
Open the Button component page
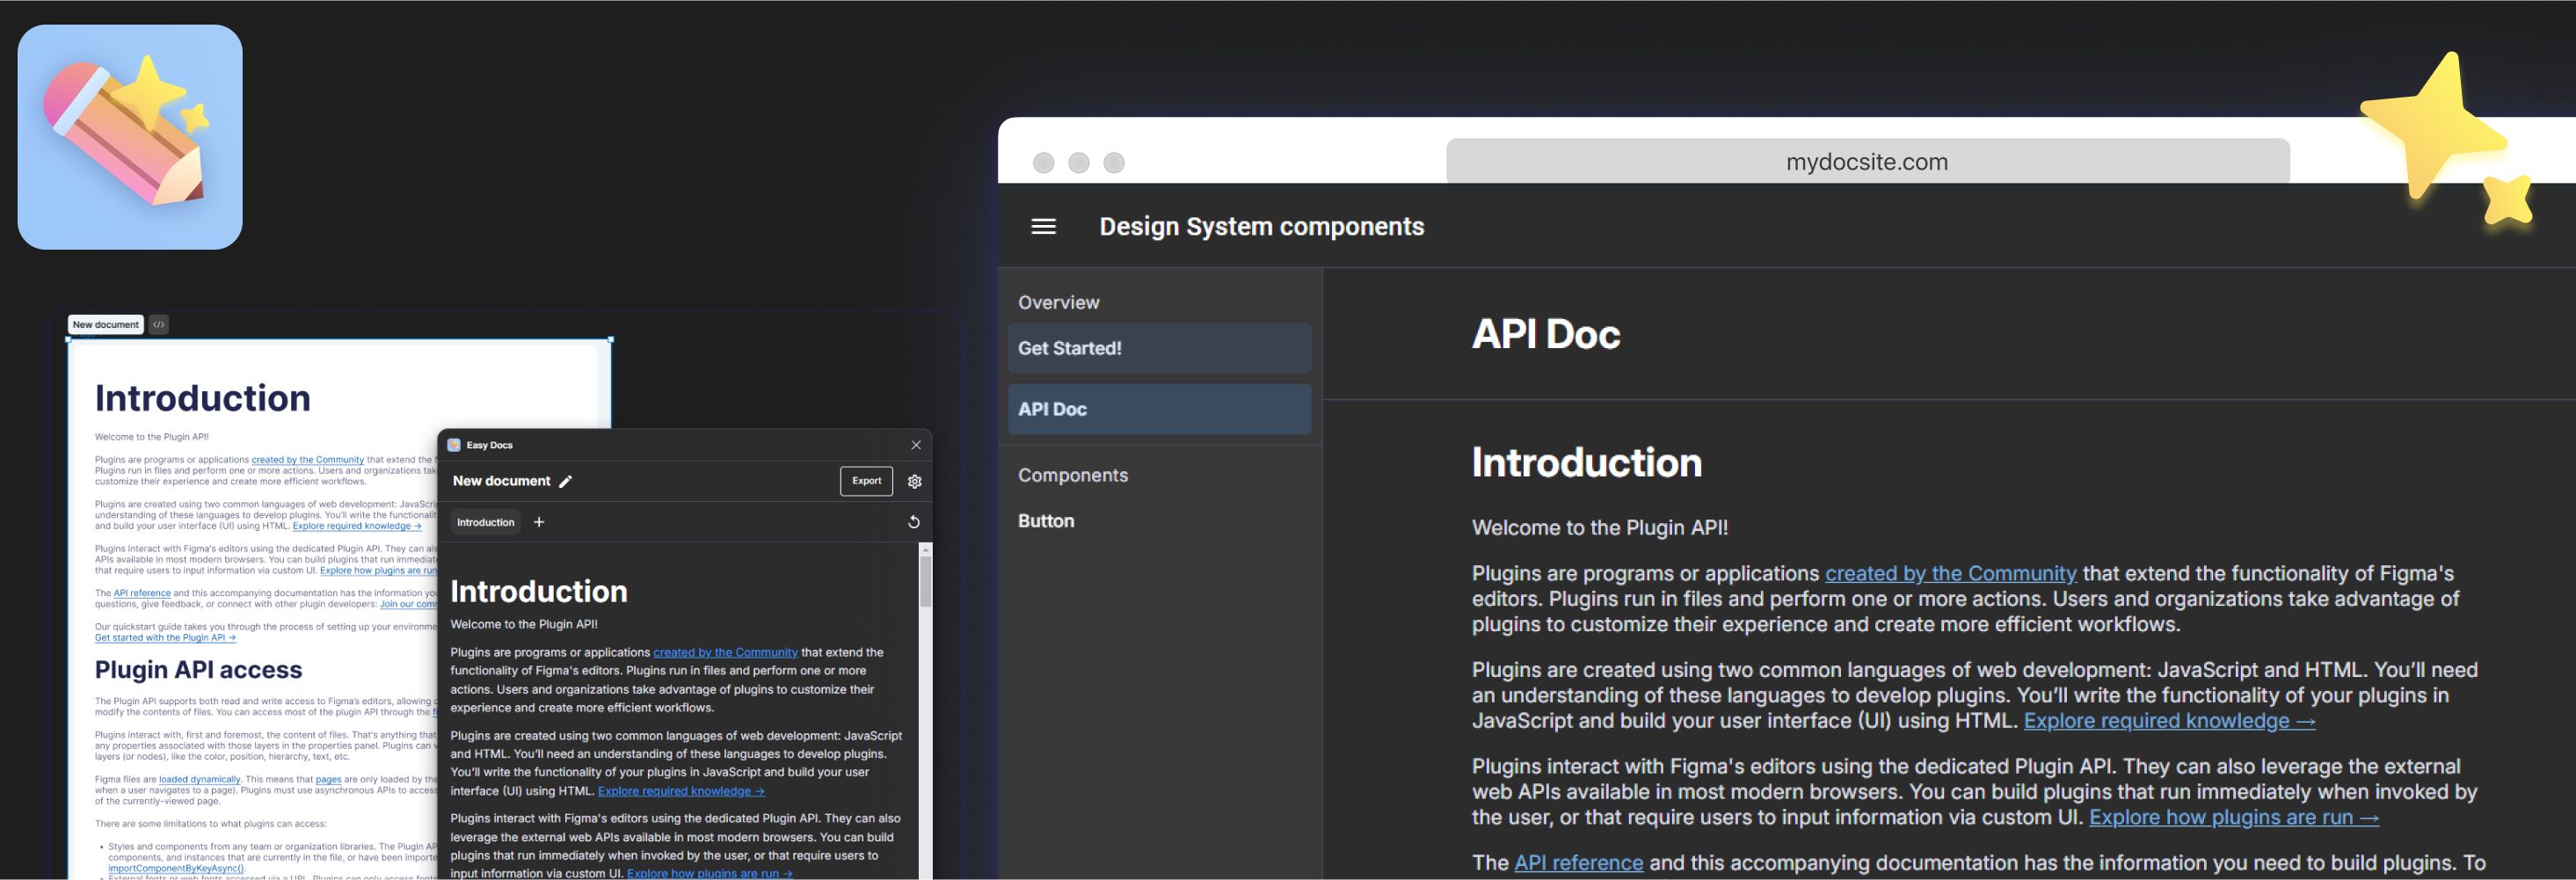tap(1046, 520)
